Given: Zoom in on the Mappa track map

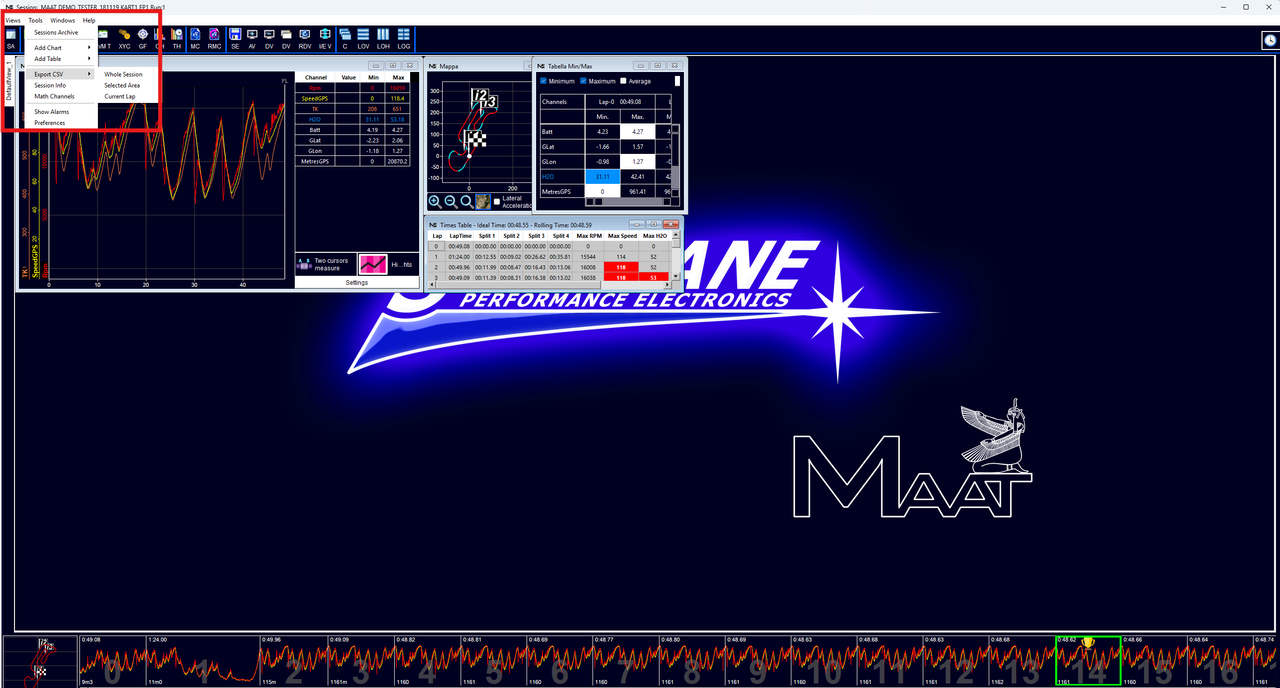Looking at the screenshot, I should [434, 201].
